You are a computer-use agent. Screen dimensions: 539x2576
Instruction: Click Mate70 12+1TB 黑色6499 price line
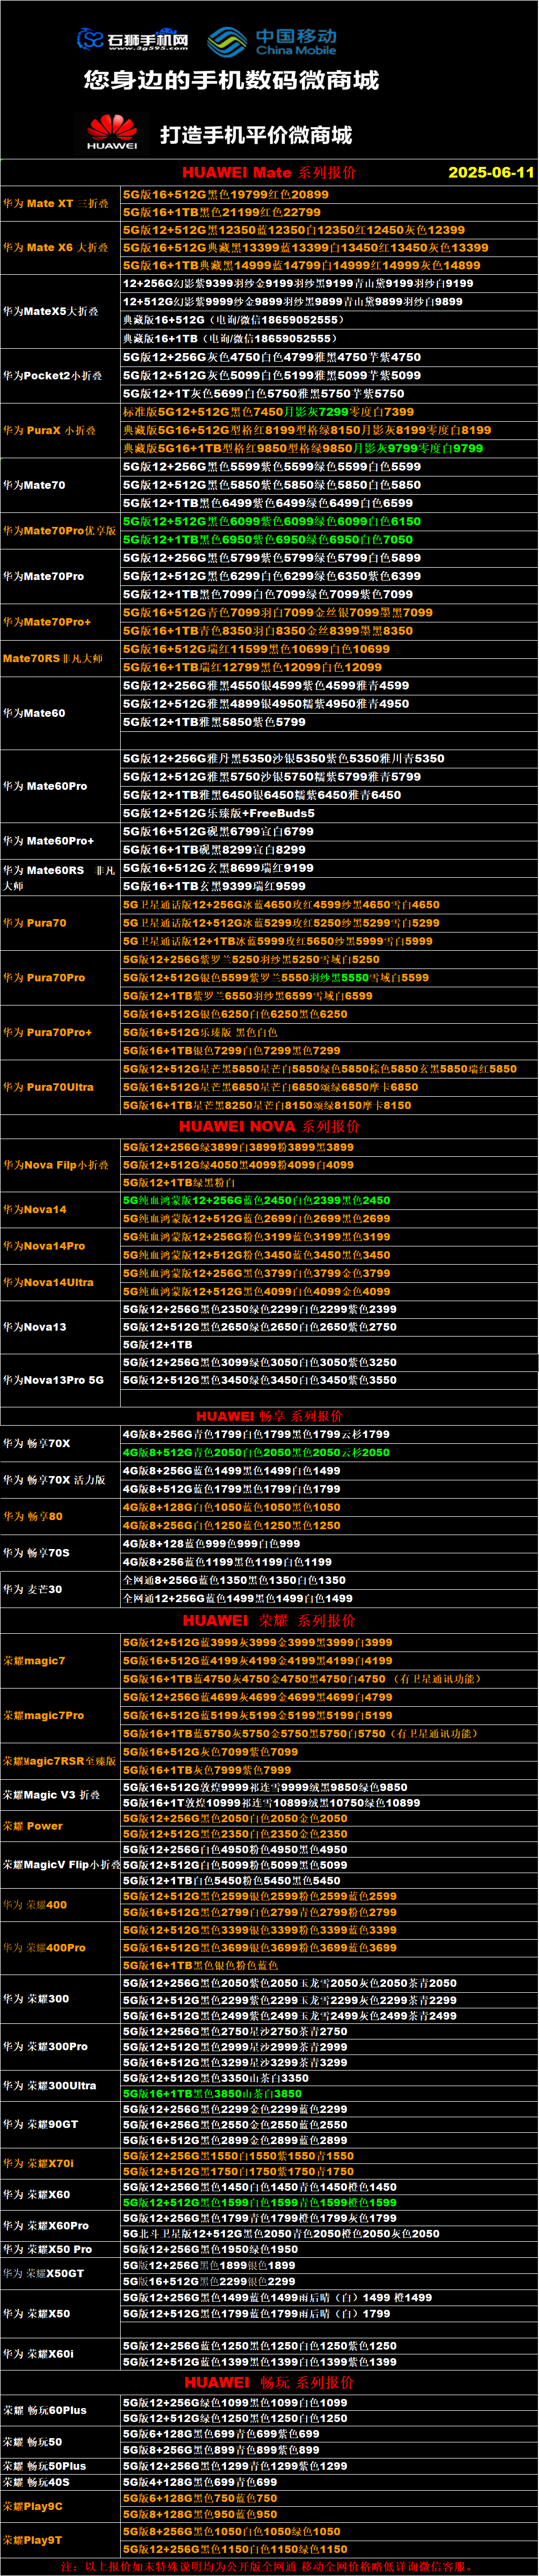click(268, 503)
